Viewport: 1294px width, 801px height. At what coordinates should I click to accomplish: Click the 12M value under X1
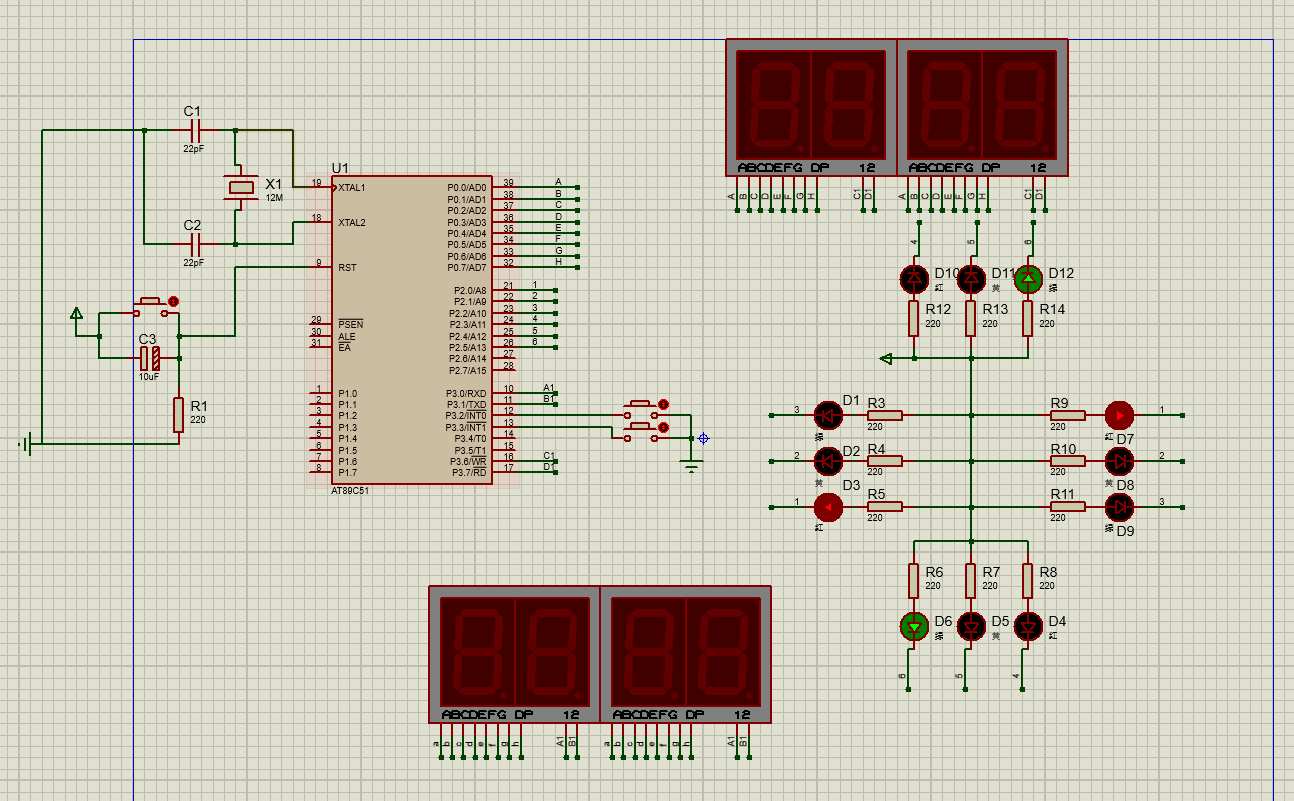pyautogui.click(x=274, y=198)
